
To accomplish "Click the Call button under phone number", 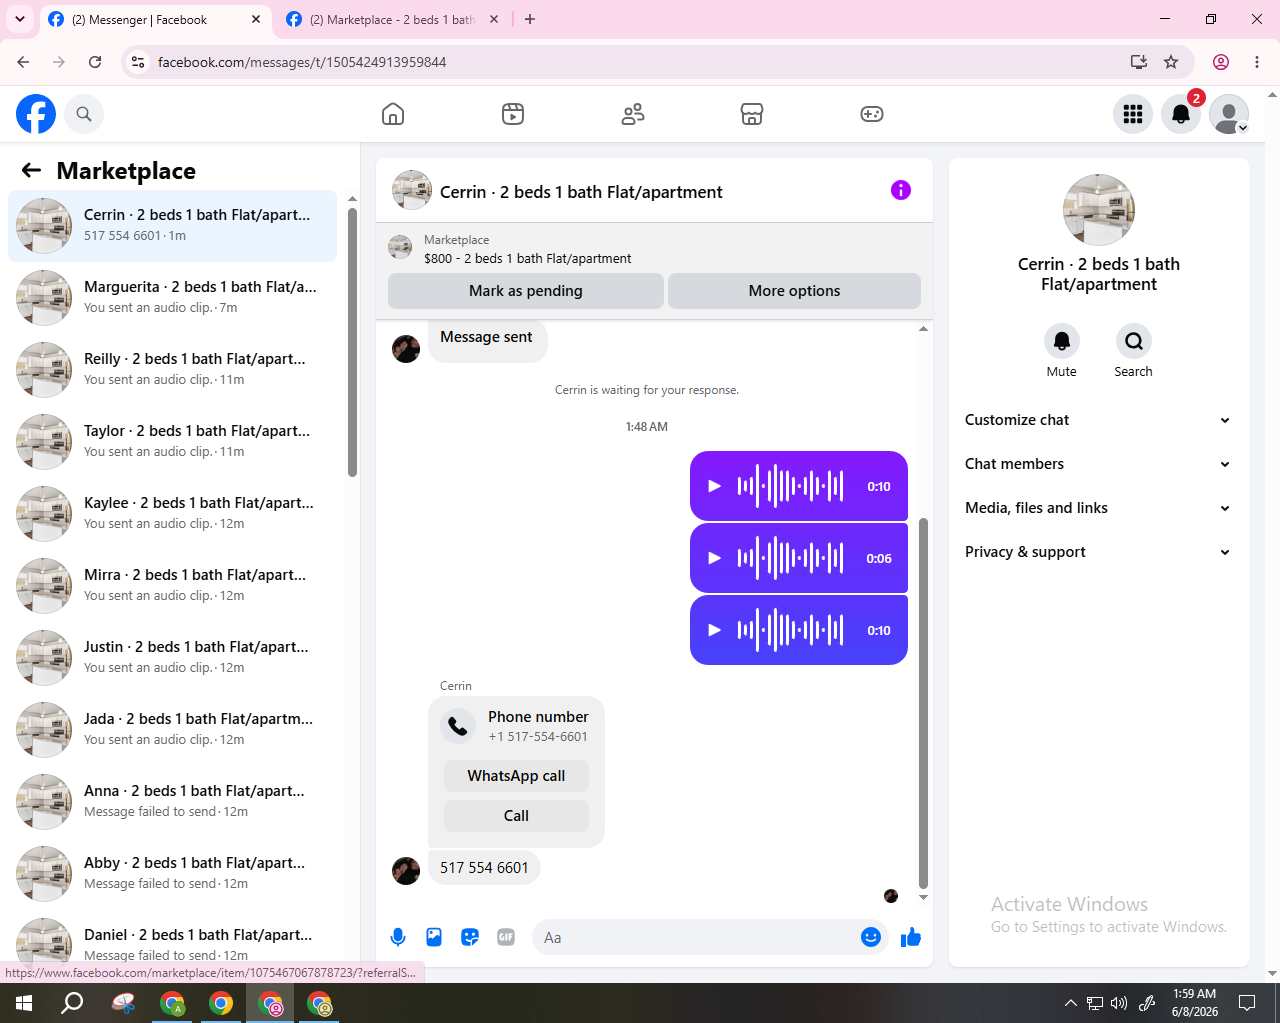I will tap(516, 816).
